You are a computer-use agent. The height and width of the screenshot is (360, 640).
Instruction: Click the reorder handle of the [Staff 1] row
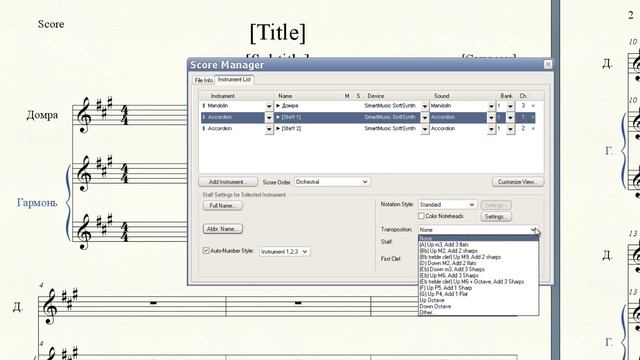point(204,117)
